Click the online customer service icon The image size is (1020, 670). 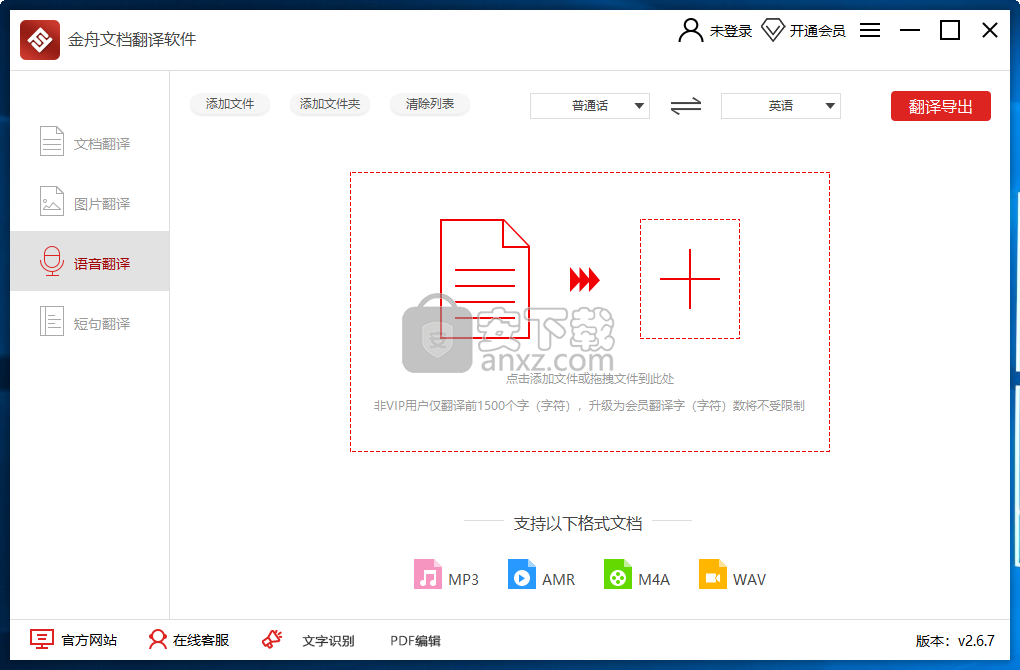158,640
